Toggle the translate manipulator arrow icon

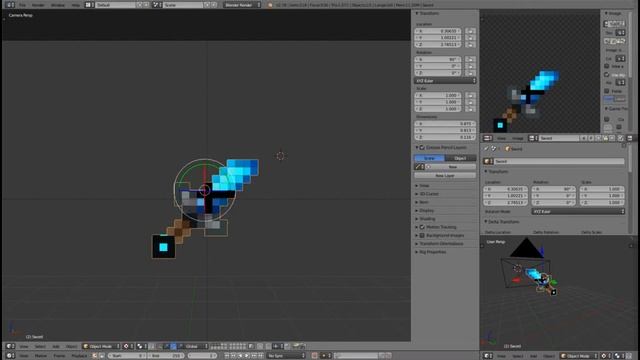point(166,346)
